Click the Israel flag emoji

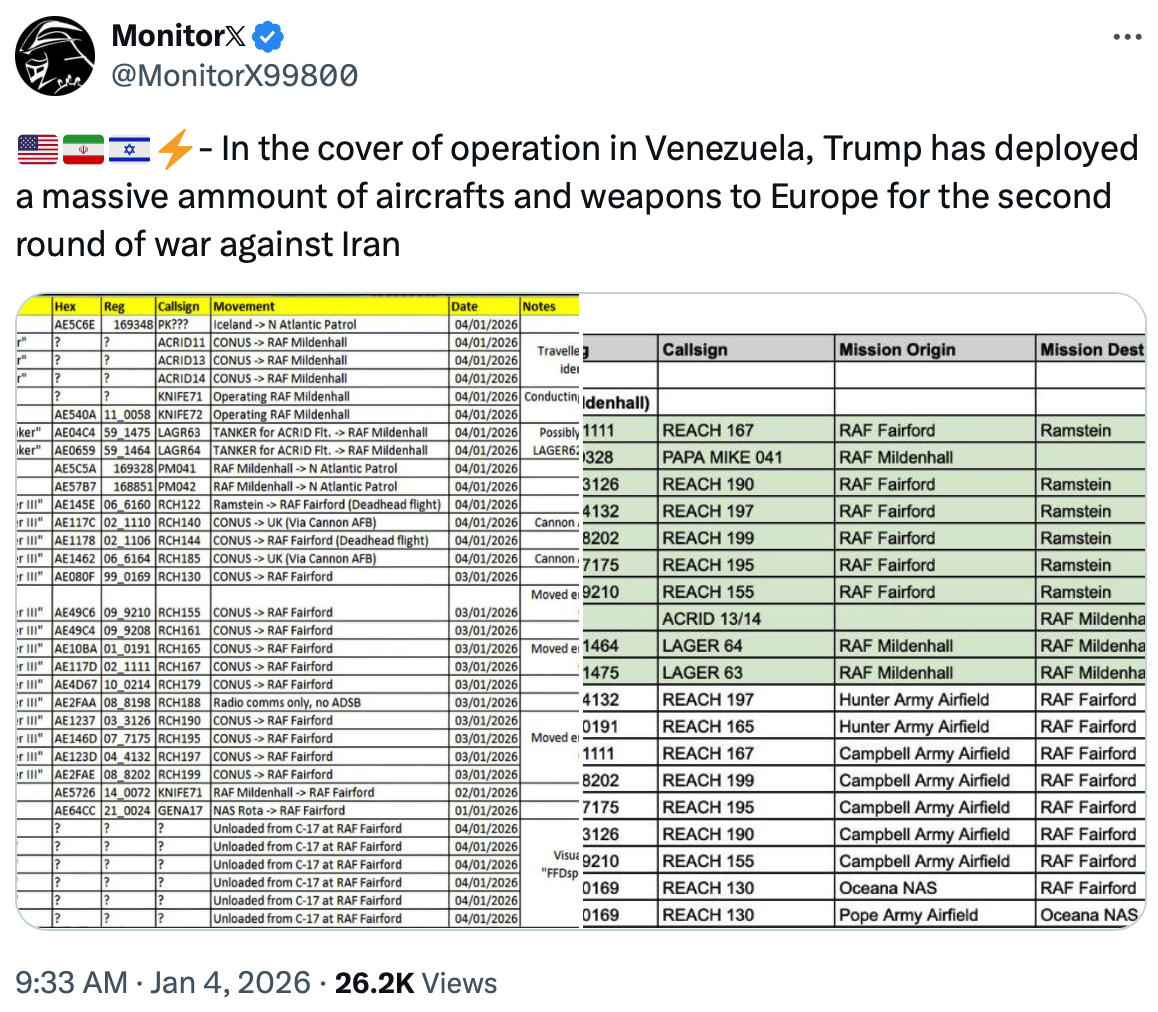click(x=128, y=150)
